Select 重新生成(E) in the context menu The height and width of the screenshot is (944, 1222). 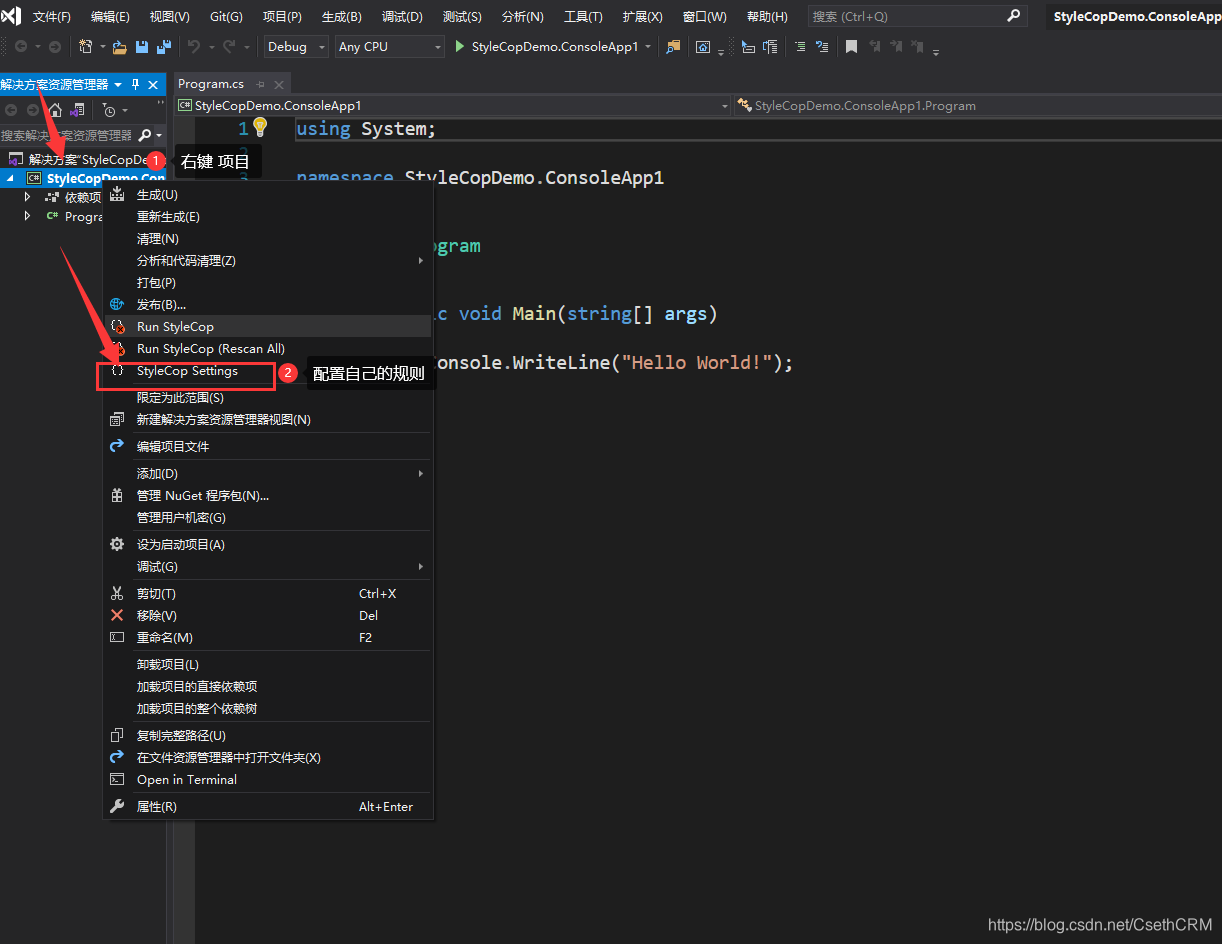268,217
